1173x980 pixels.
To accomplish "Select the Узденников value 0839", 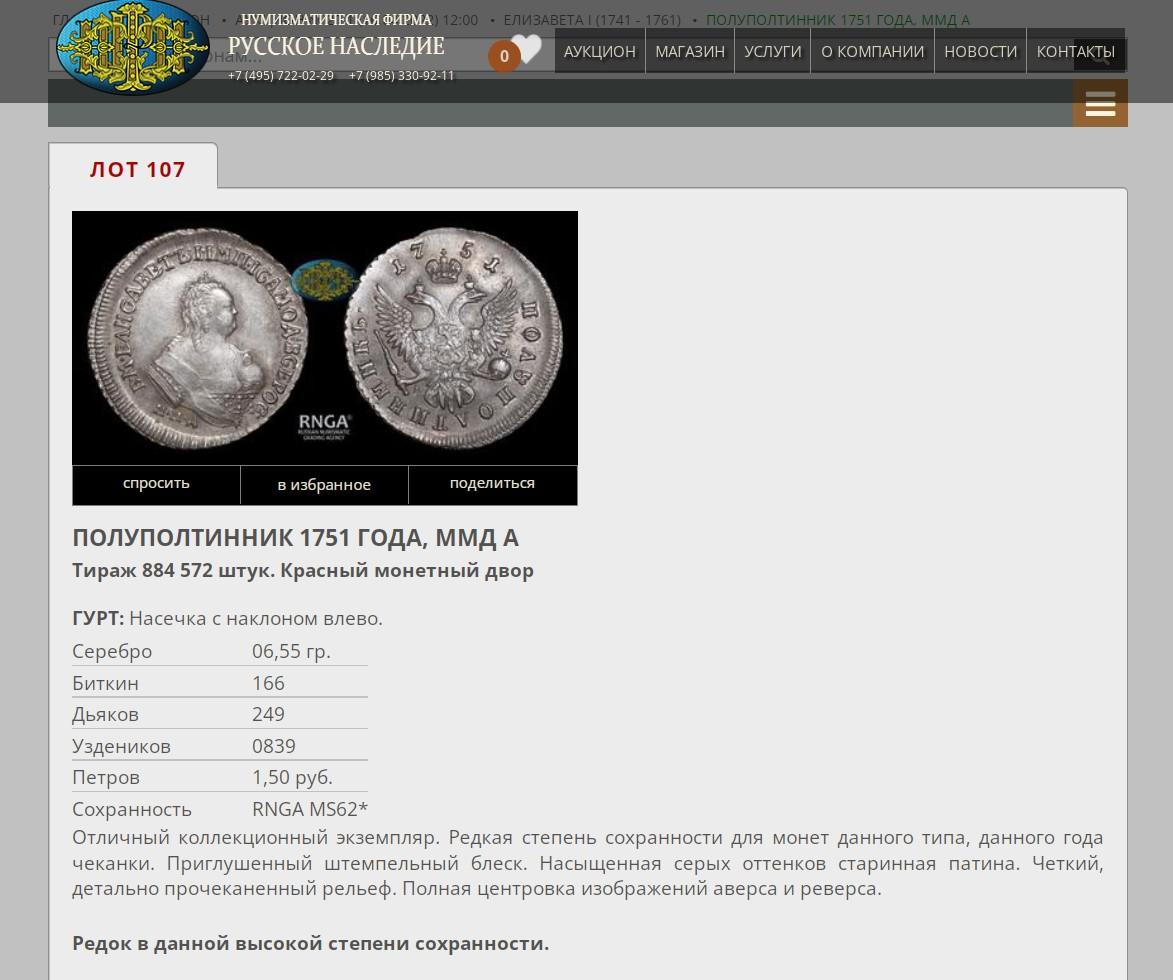I will (274, 746).
